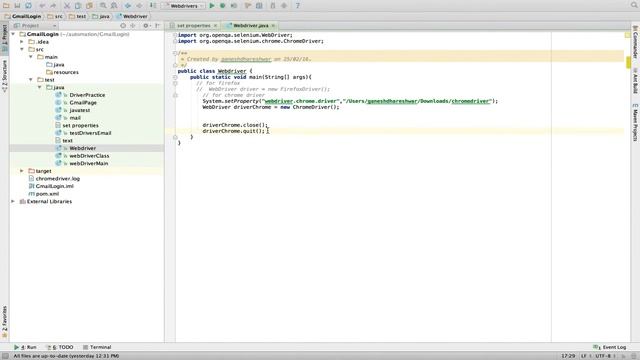Collapse the GmailLogin root tree node

click(13, 34)
